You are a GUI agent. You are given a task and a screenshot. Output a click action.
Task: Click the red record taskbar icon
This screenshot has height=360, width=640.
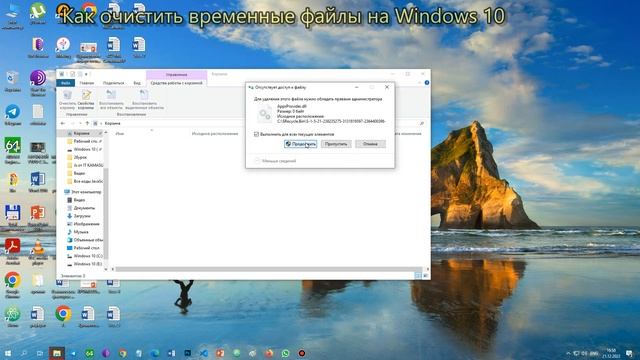click(x=302, y=353)
